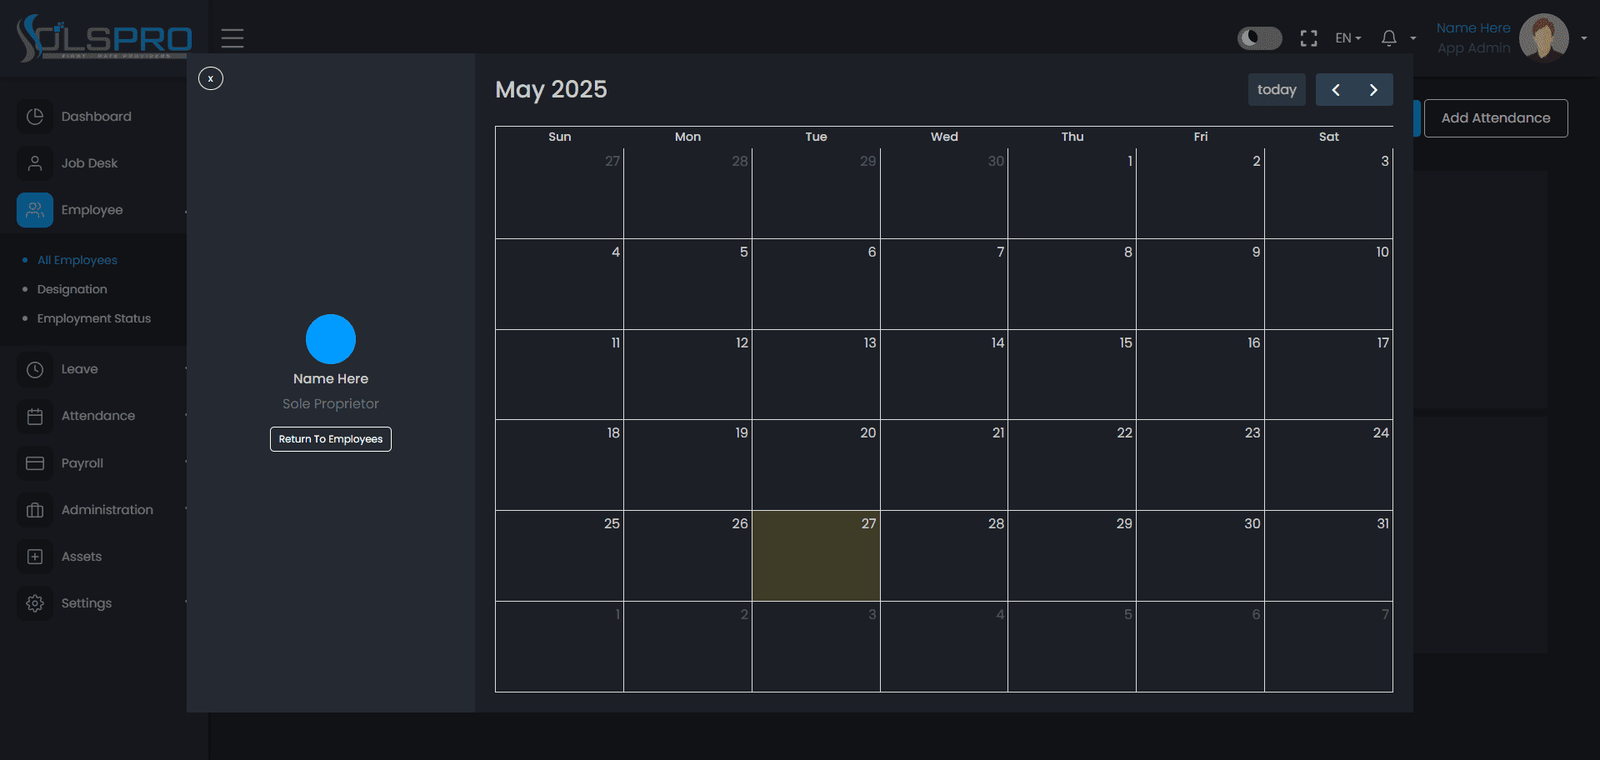Select April 30 greyed calendar cell

(944, 193)
